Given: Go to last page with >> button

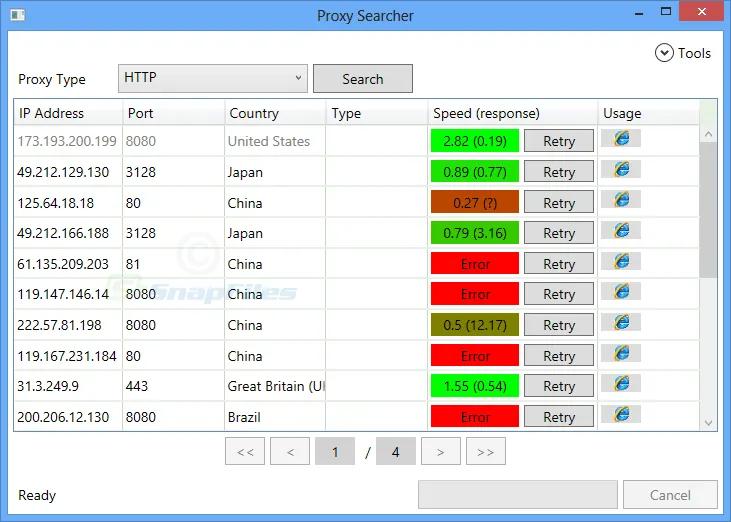Looking at the screenshot, I should tap(486, 451).
